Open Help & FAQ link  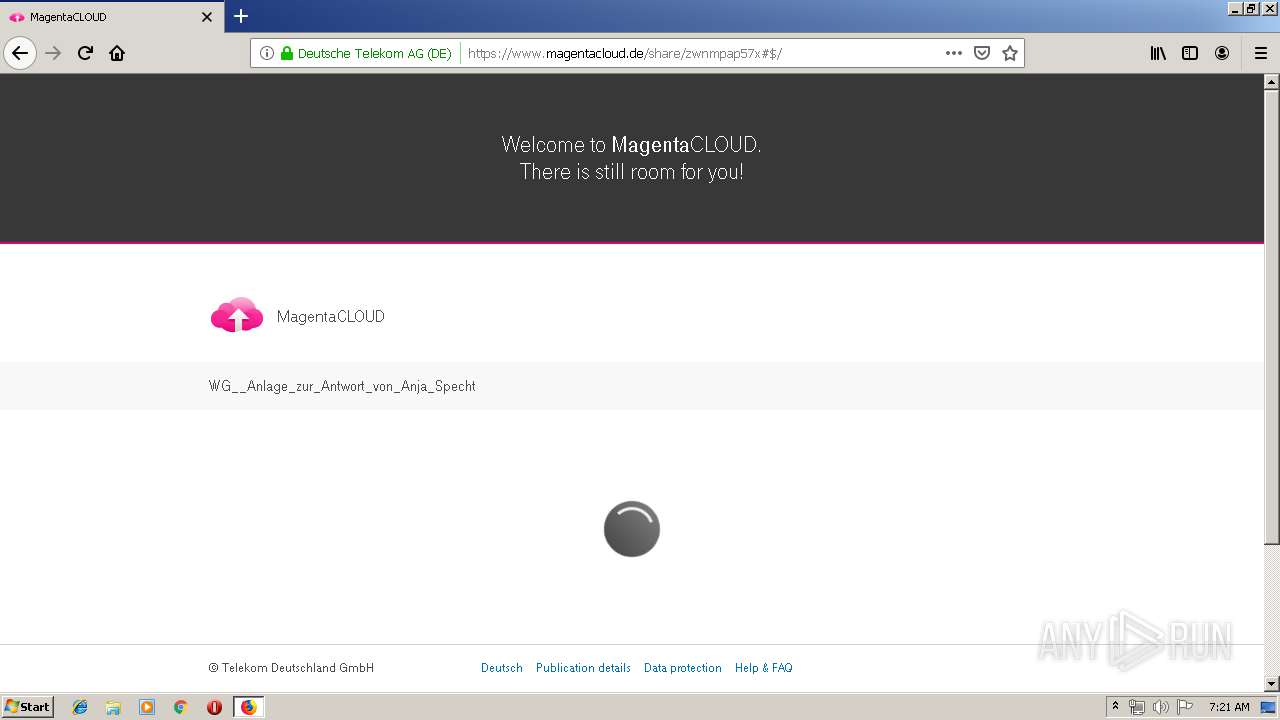click(x=764, y=668)
